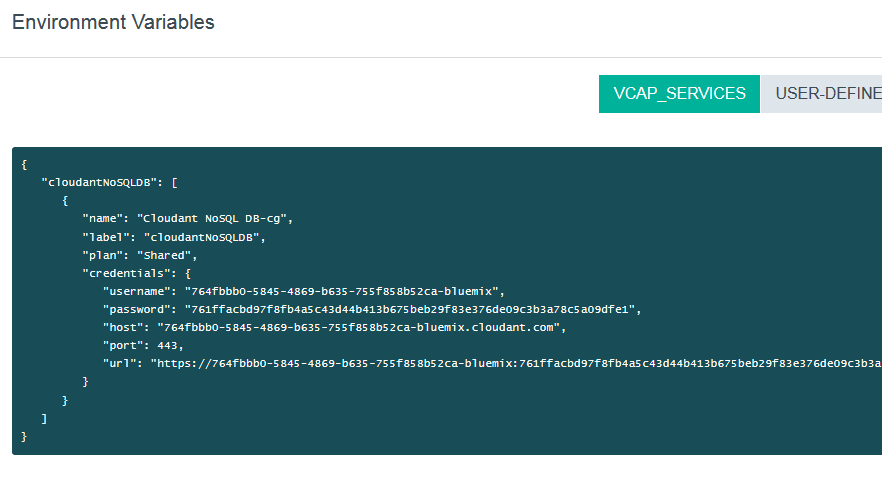
Task: Click the "port" key in credentials
Action: [122, 344]
